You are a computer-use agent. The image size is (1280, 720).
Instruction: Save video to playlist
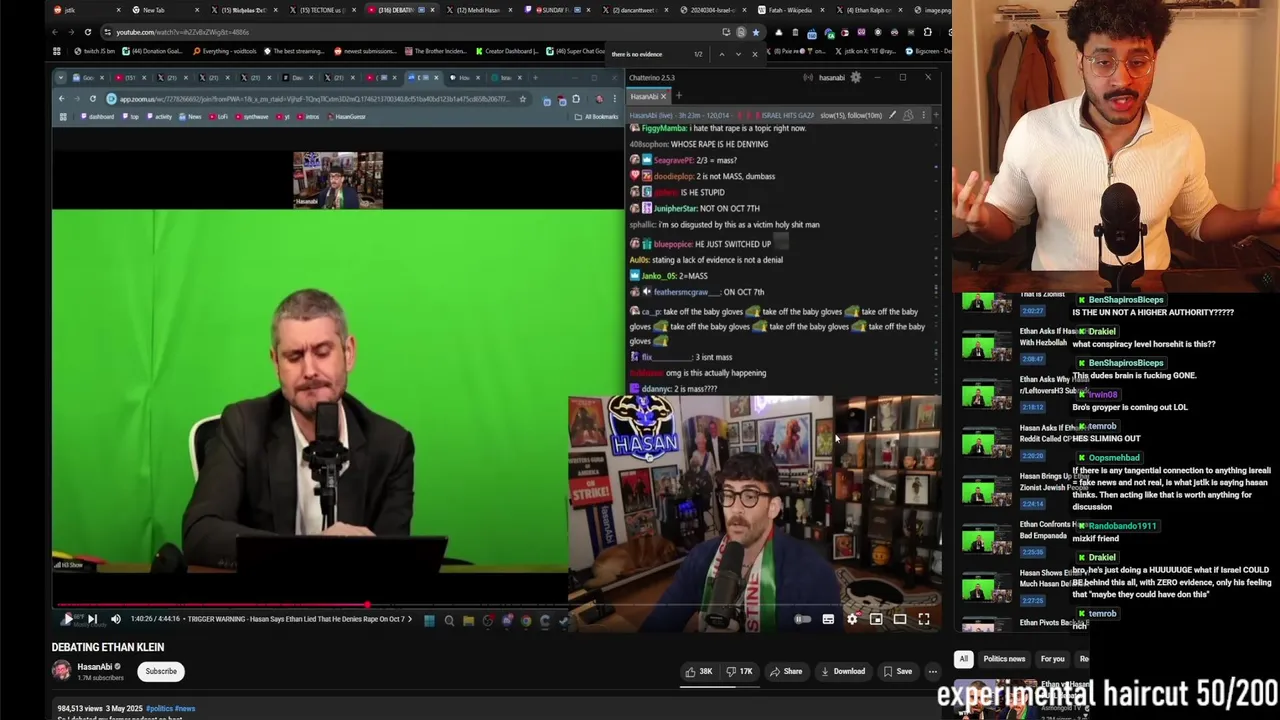[x=897, y=672]
